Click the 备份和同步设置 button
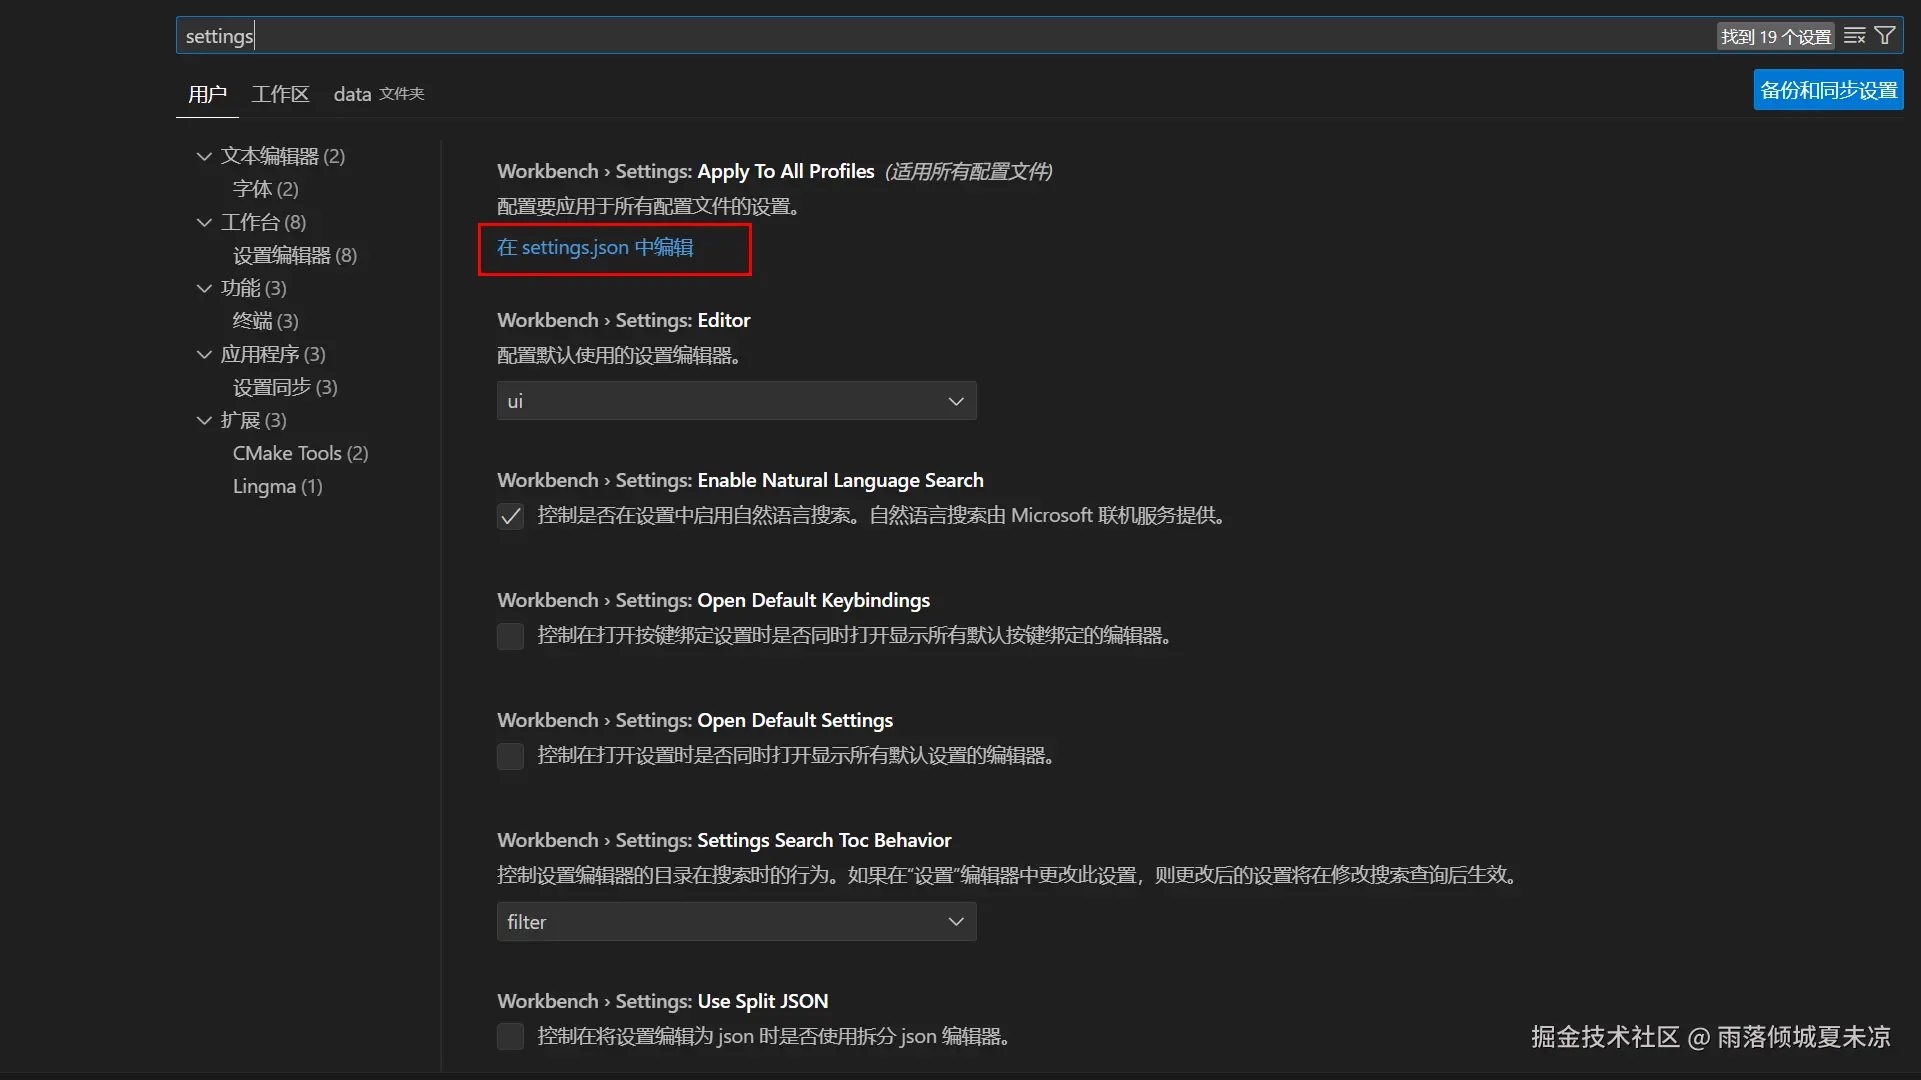Screen dimensions: 1921x1080 [x=1828, y=90]
